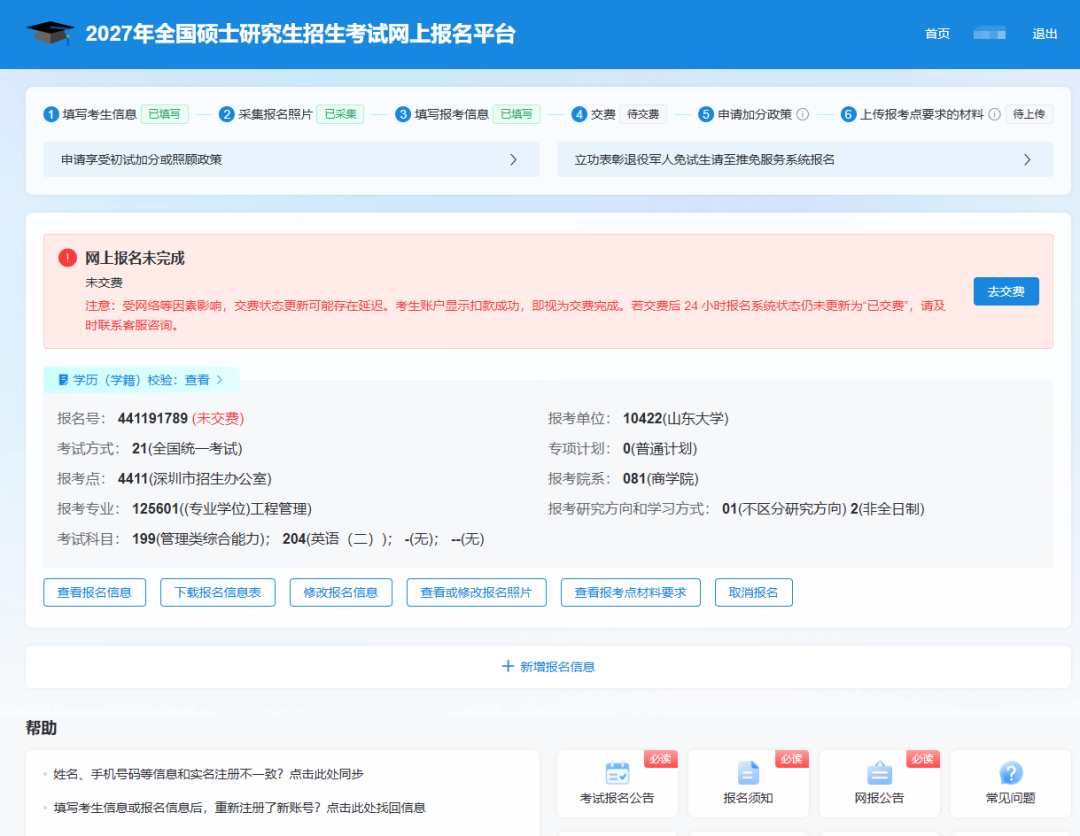Click 取消报名 button

[x=754, y=592]
